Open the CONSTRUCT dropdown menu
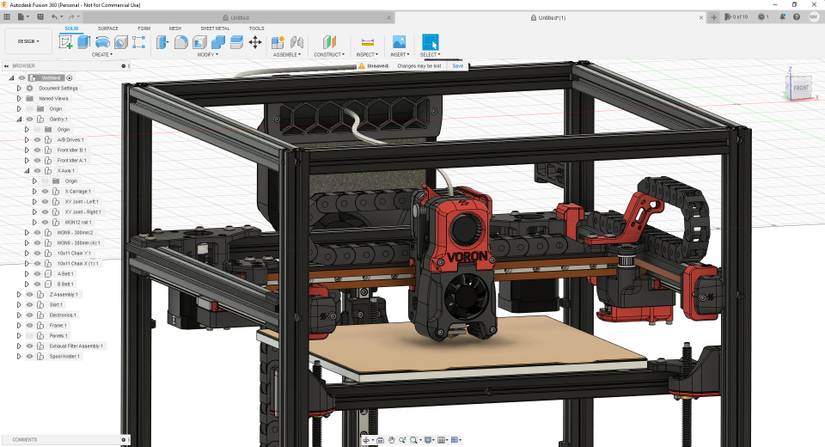This screenshot has height=447, width=825. pyautogui.click(x=329, y=55)
